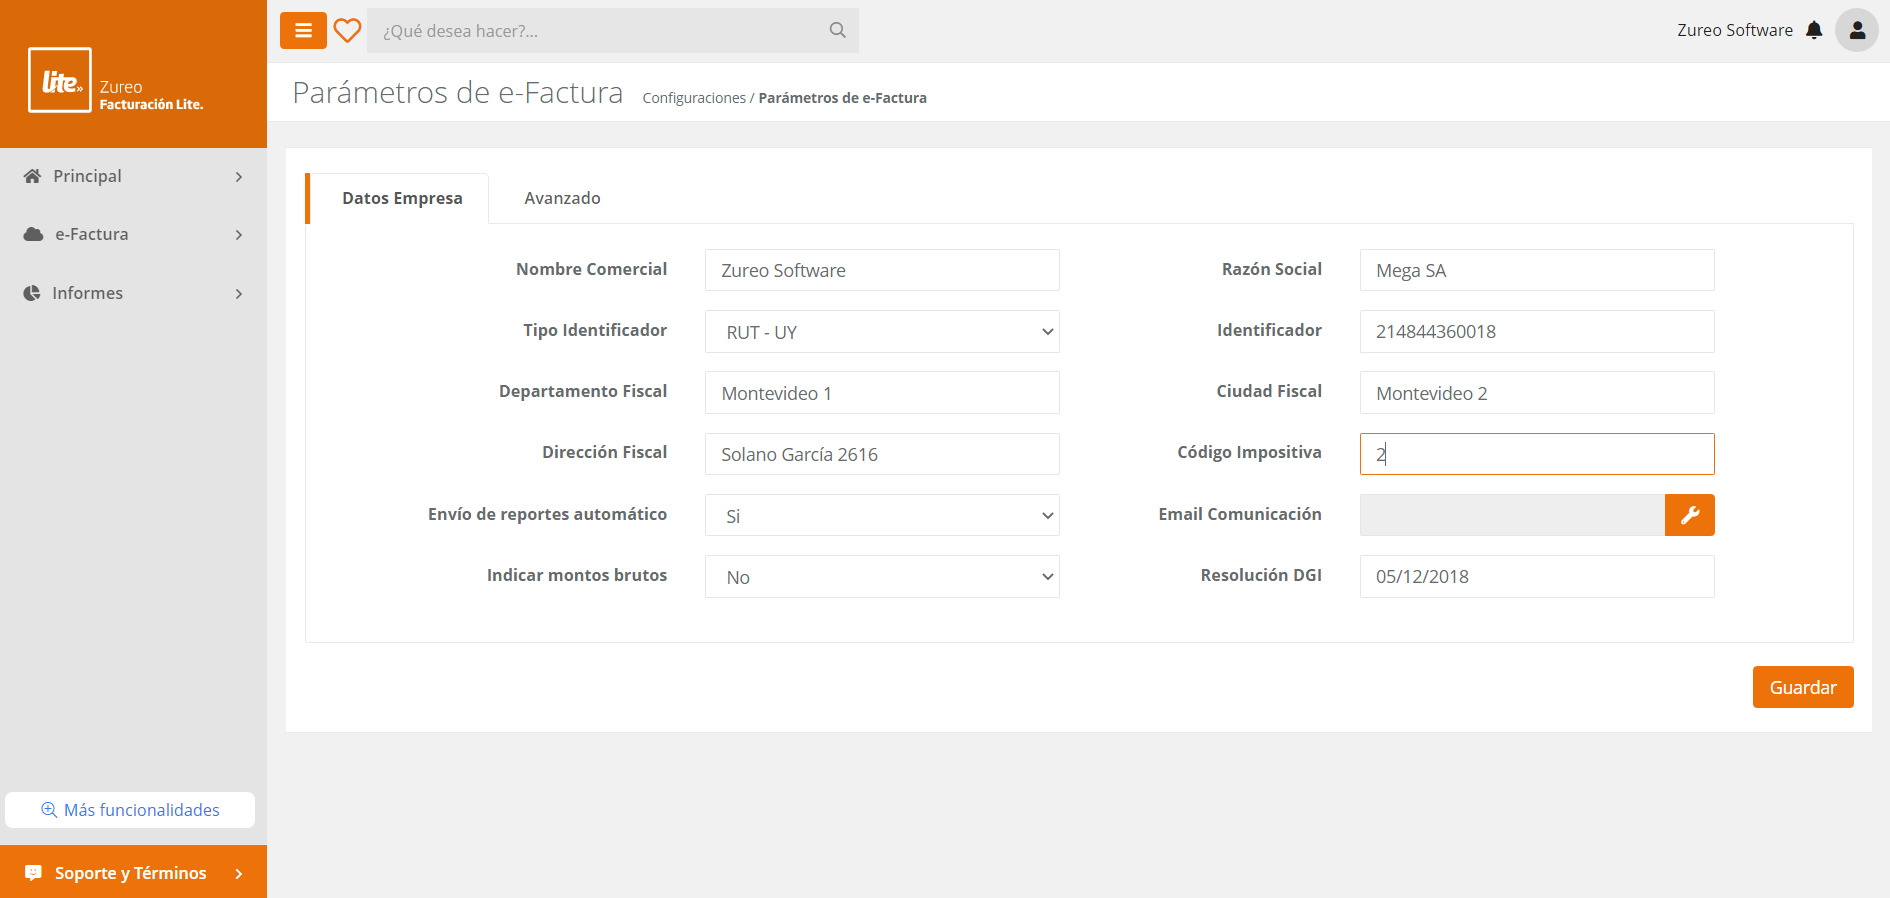Click the Configuraciones breadcrumb link
The height and width of the screenshot is (898, 1890).
click(694, 98)
